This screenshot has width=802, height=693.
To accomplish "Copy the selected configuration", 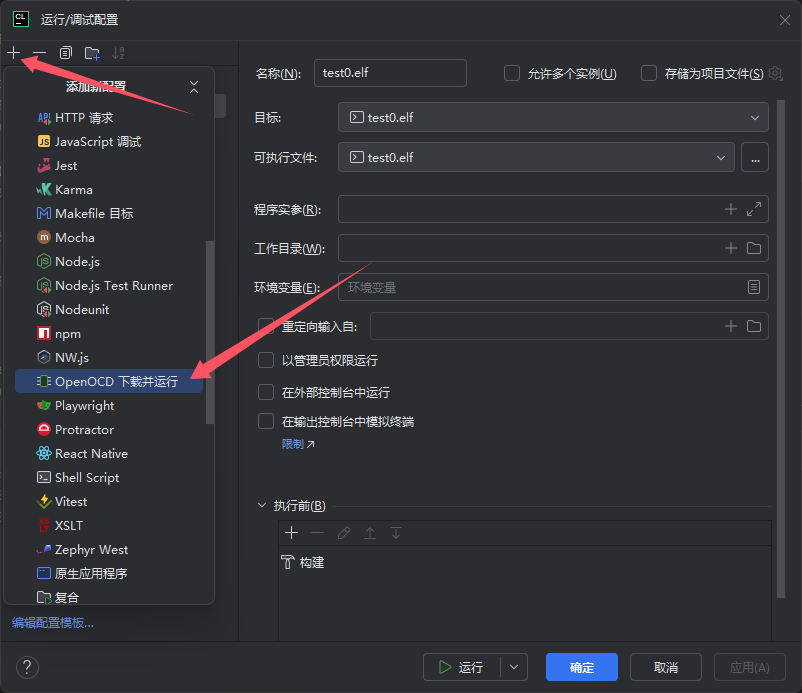I will [x=65, y=53].
